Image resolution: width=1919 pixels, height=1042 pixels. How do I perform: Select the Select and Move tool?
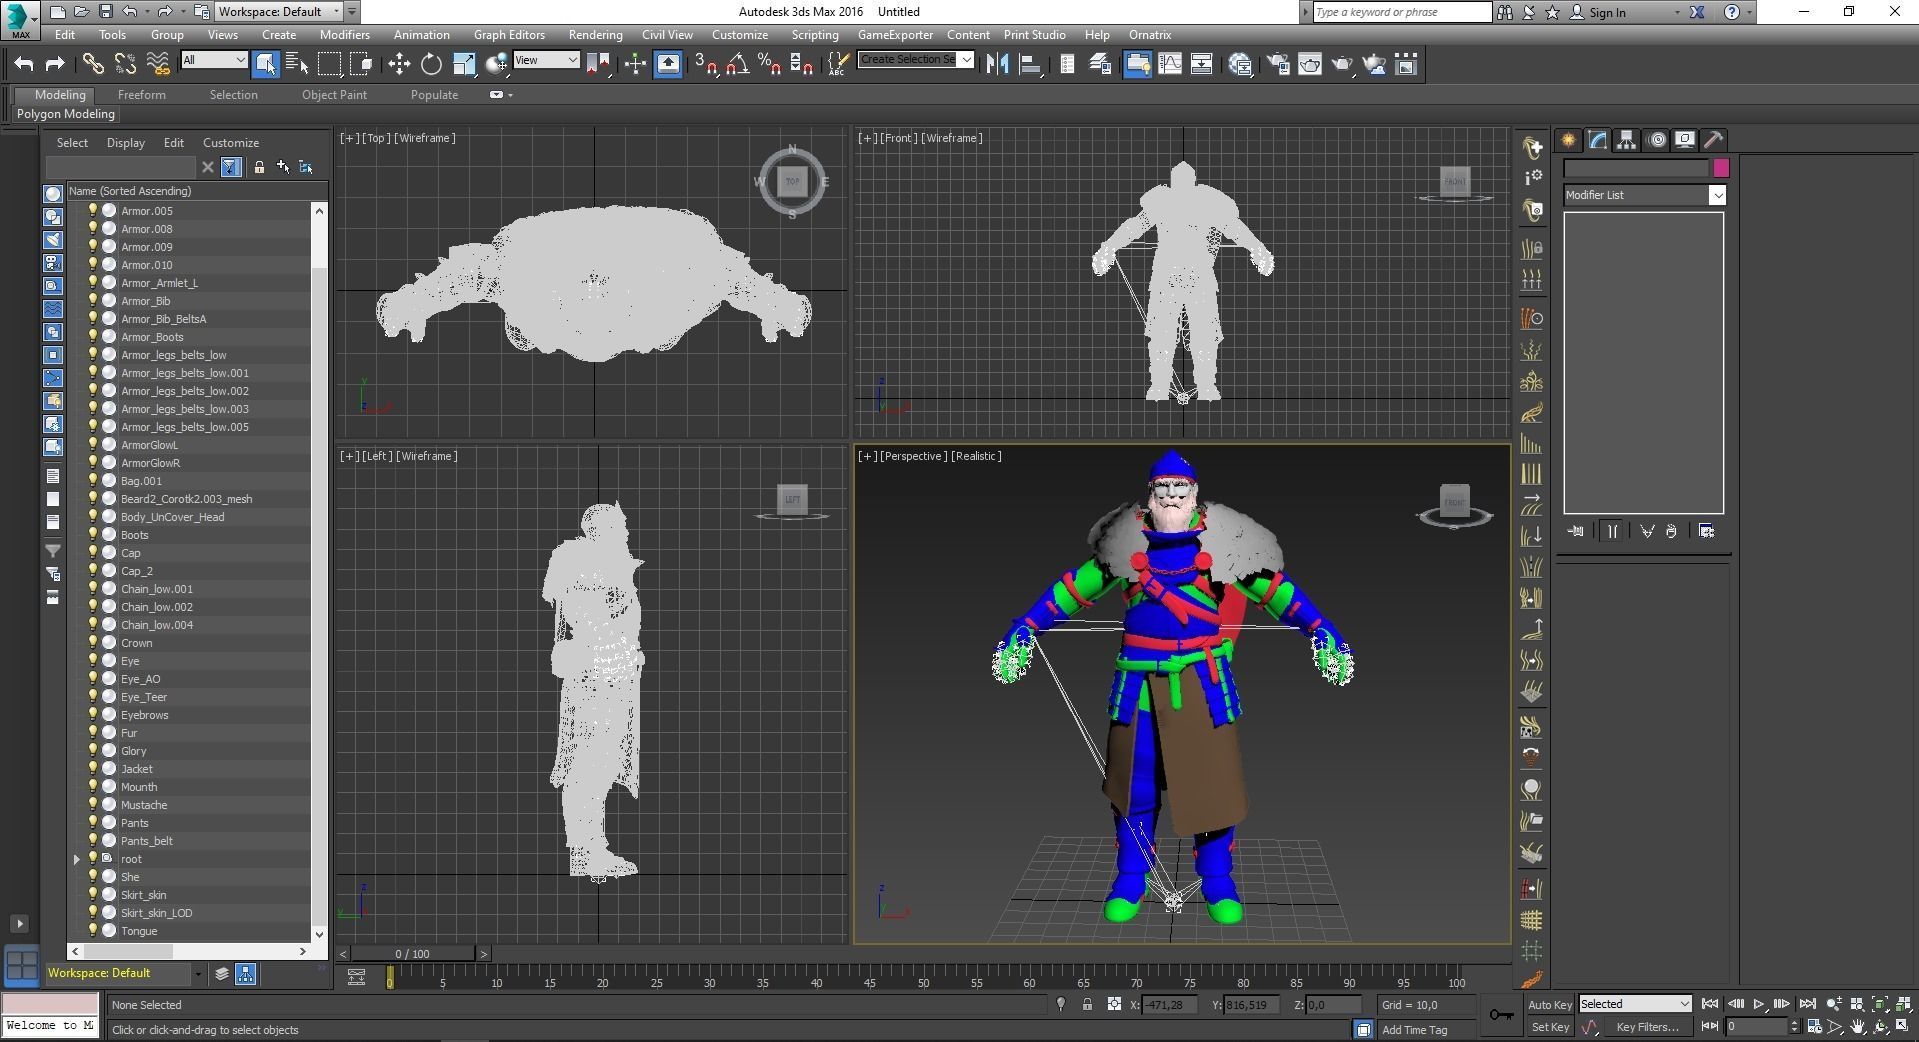coord(399,64)
